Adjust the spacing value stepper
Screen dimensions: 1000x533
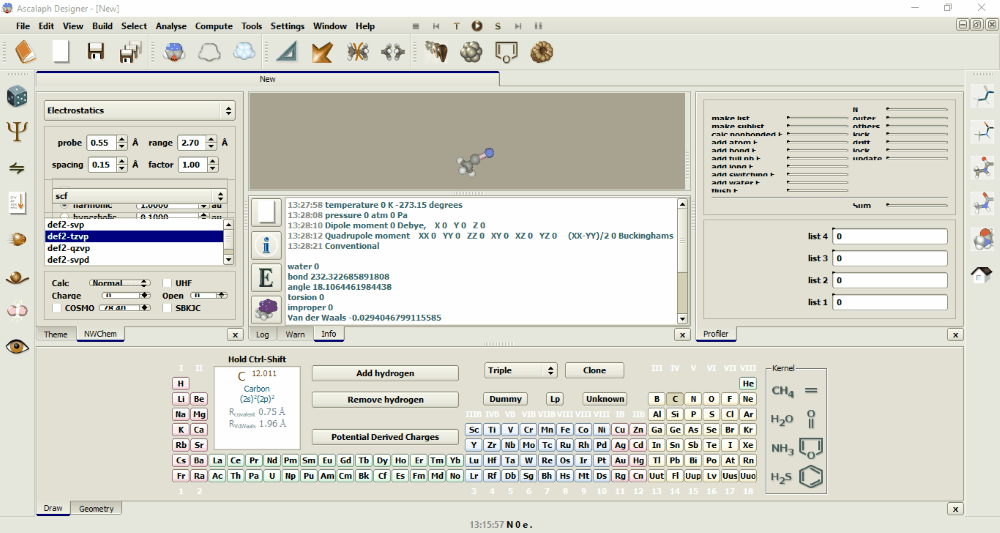tap(122, 164)
